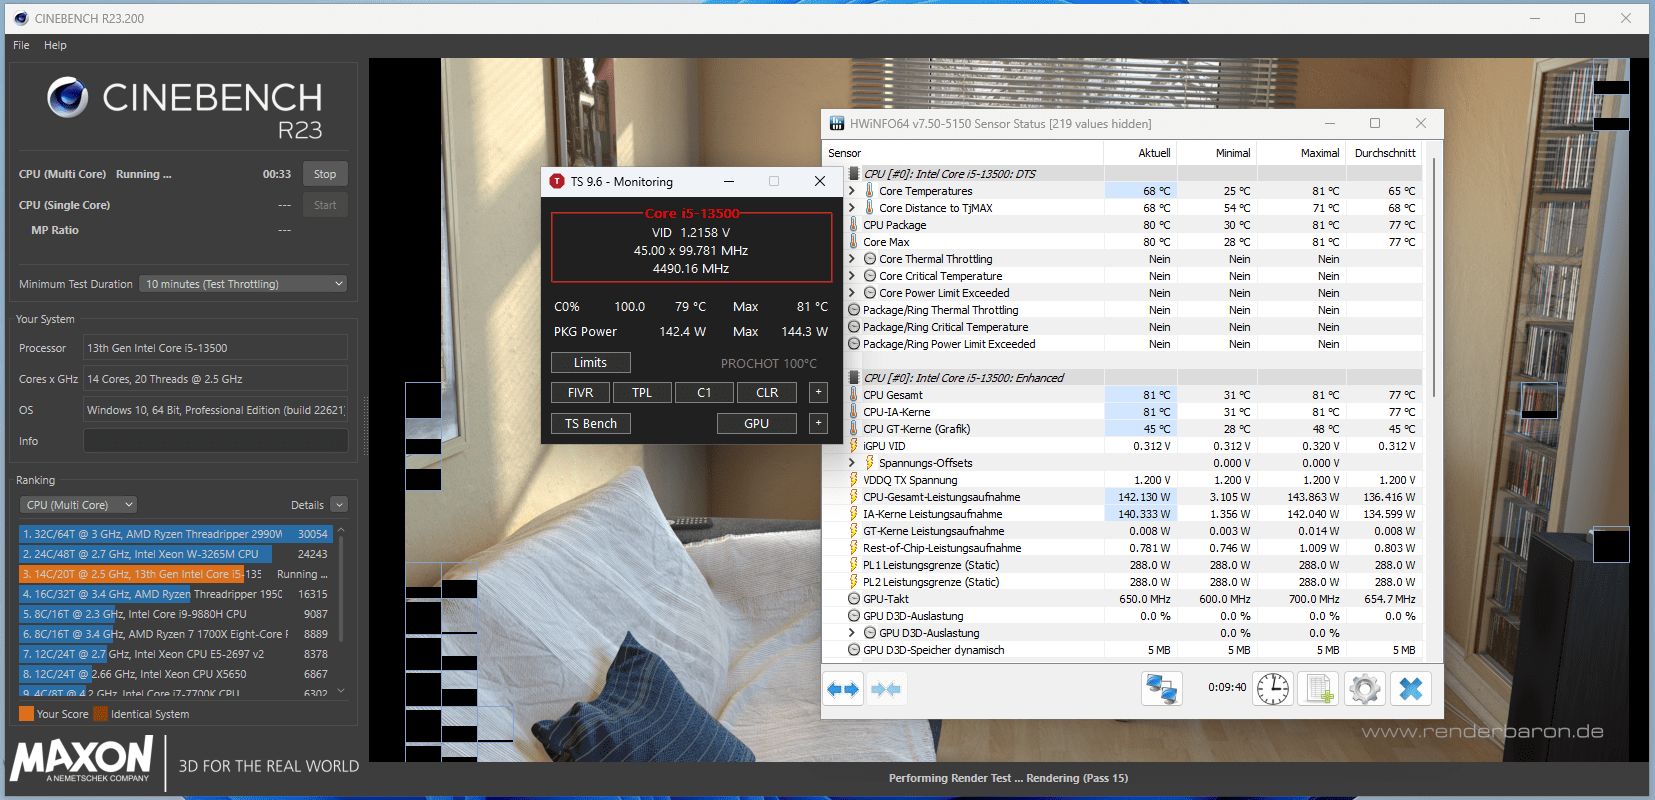Click Maxon logo in Cinebench footer
This screenshot has width=1655, height=800.
tap(82, 759)
